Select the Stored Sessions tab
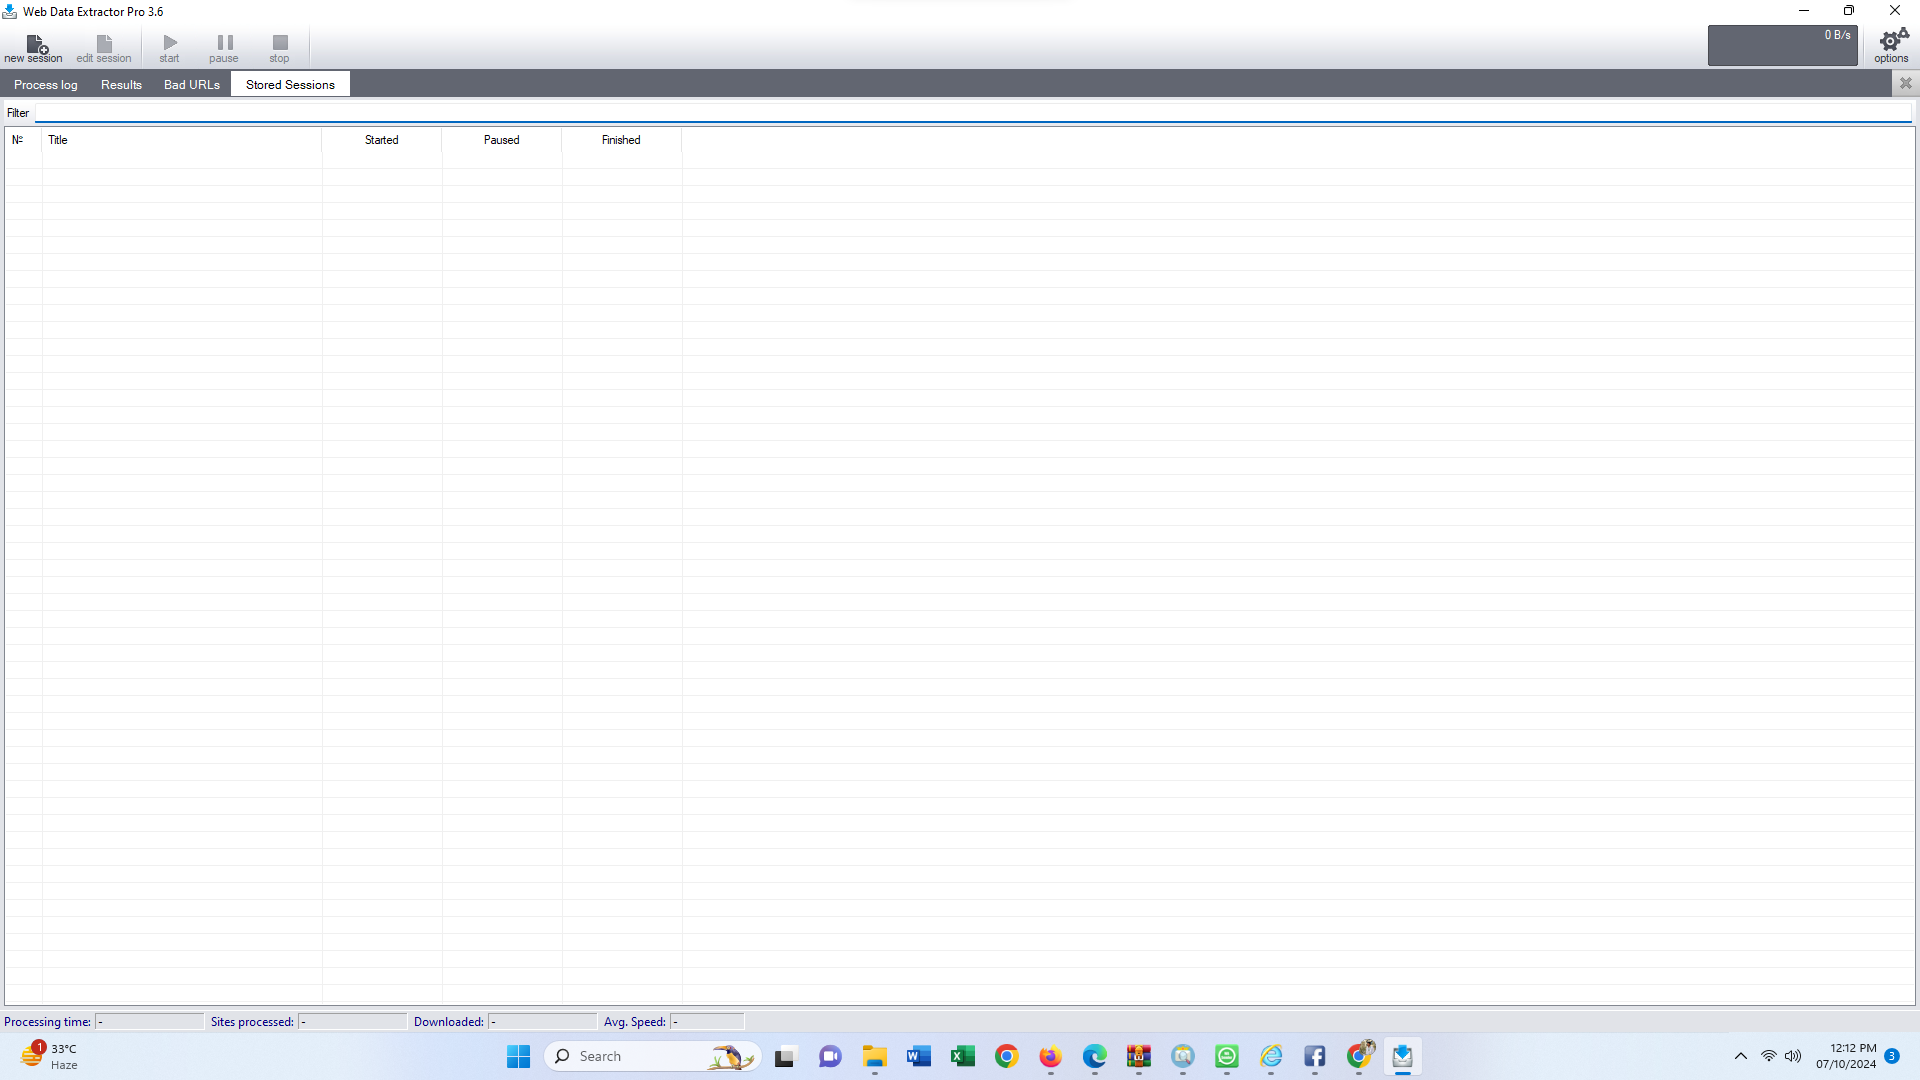The height and width of the screenshot is (1080, 1920). pyautogui.click(x=289, y=84)
